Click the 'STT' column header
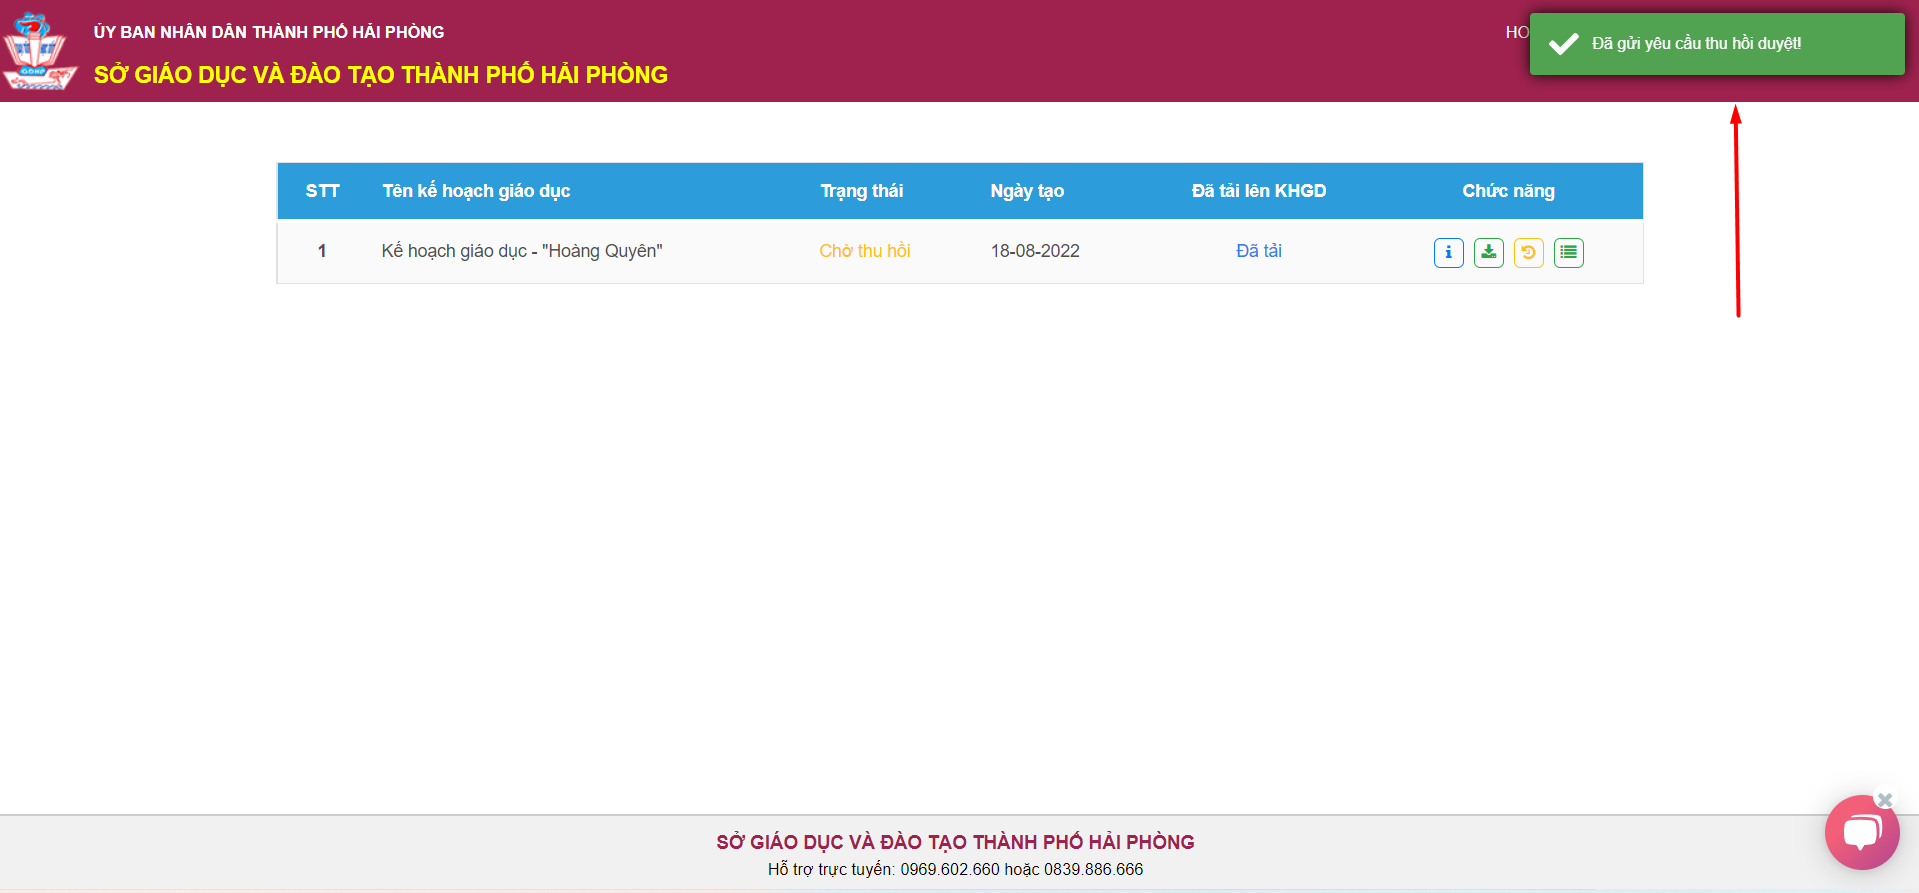Screen dimensions: 1919x893 click(322, 191)
